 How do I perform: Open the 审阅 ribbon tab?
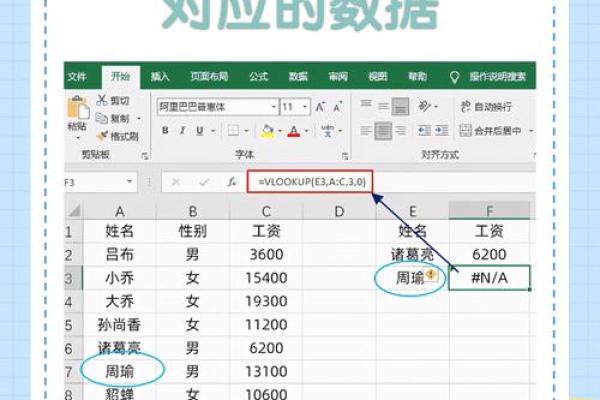[x=338, y=77]
